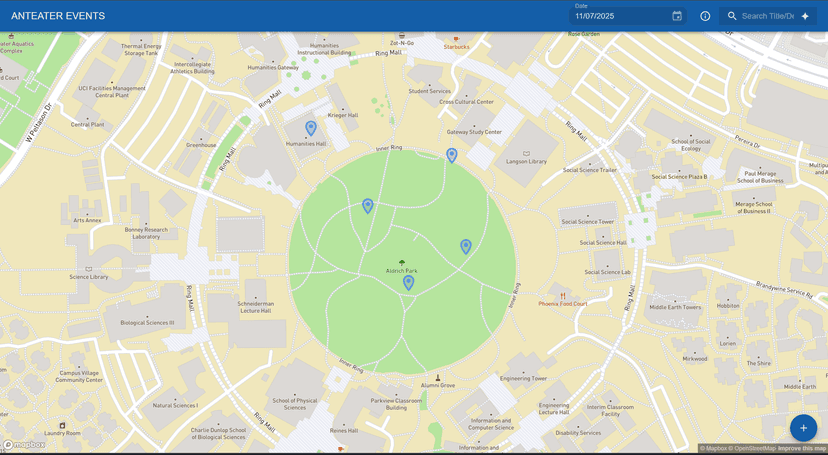
Task: Click the Langson Library label on the map
Action: (x=526, y=161)
